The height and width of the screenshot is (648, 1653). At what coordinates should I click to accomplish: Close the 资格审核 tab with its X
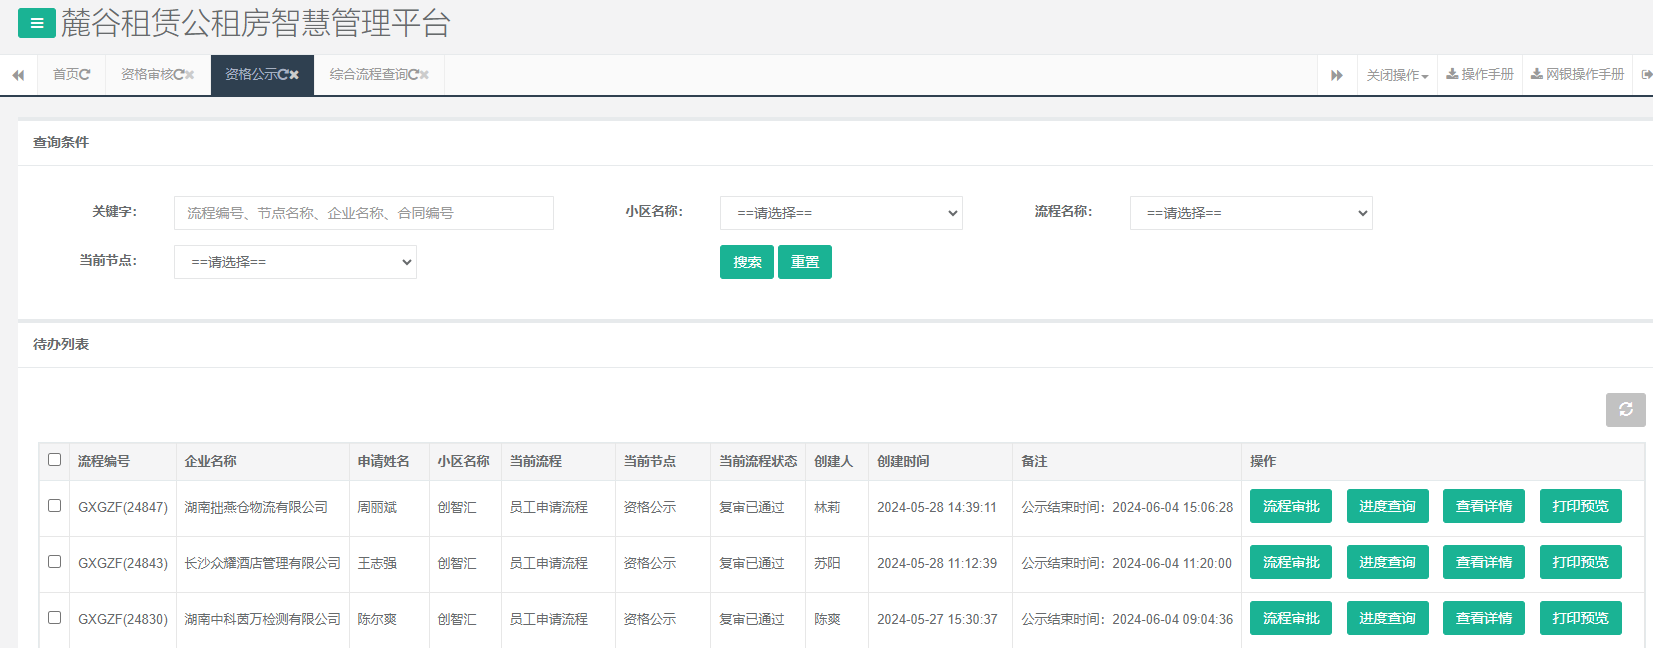190,75
